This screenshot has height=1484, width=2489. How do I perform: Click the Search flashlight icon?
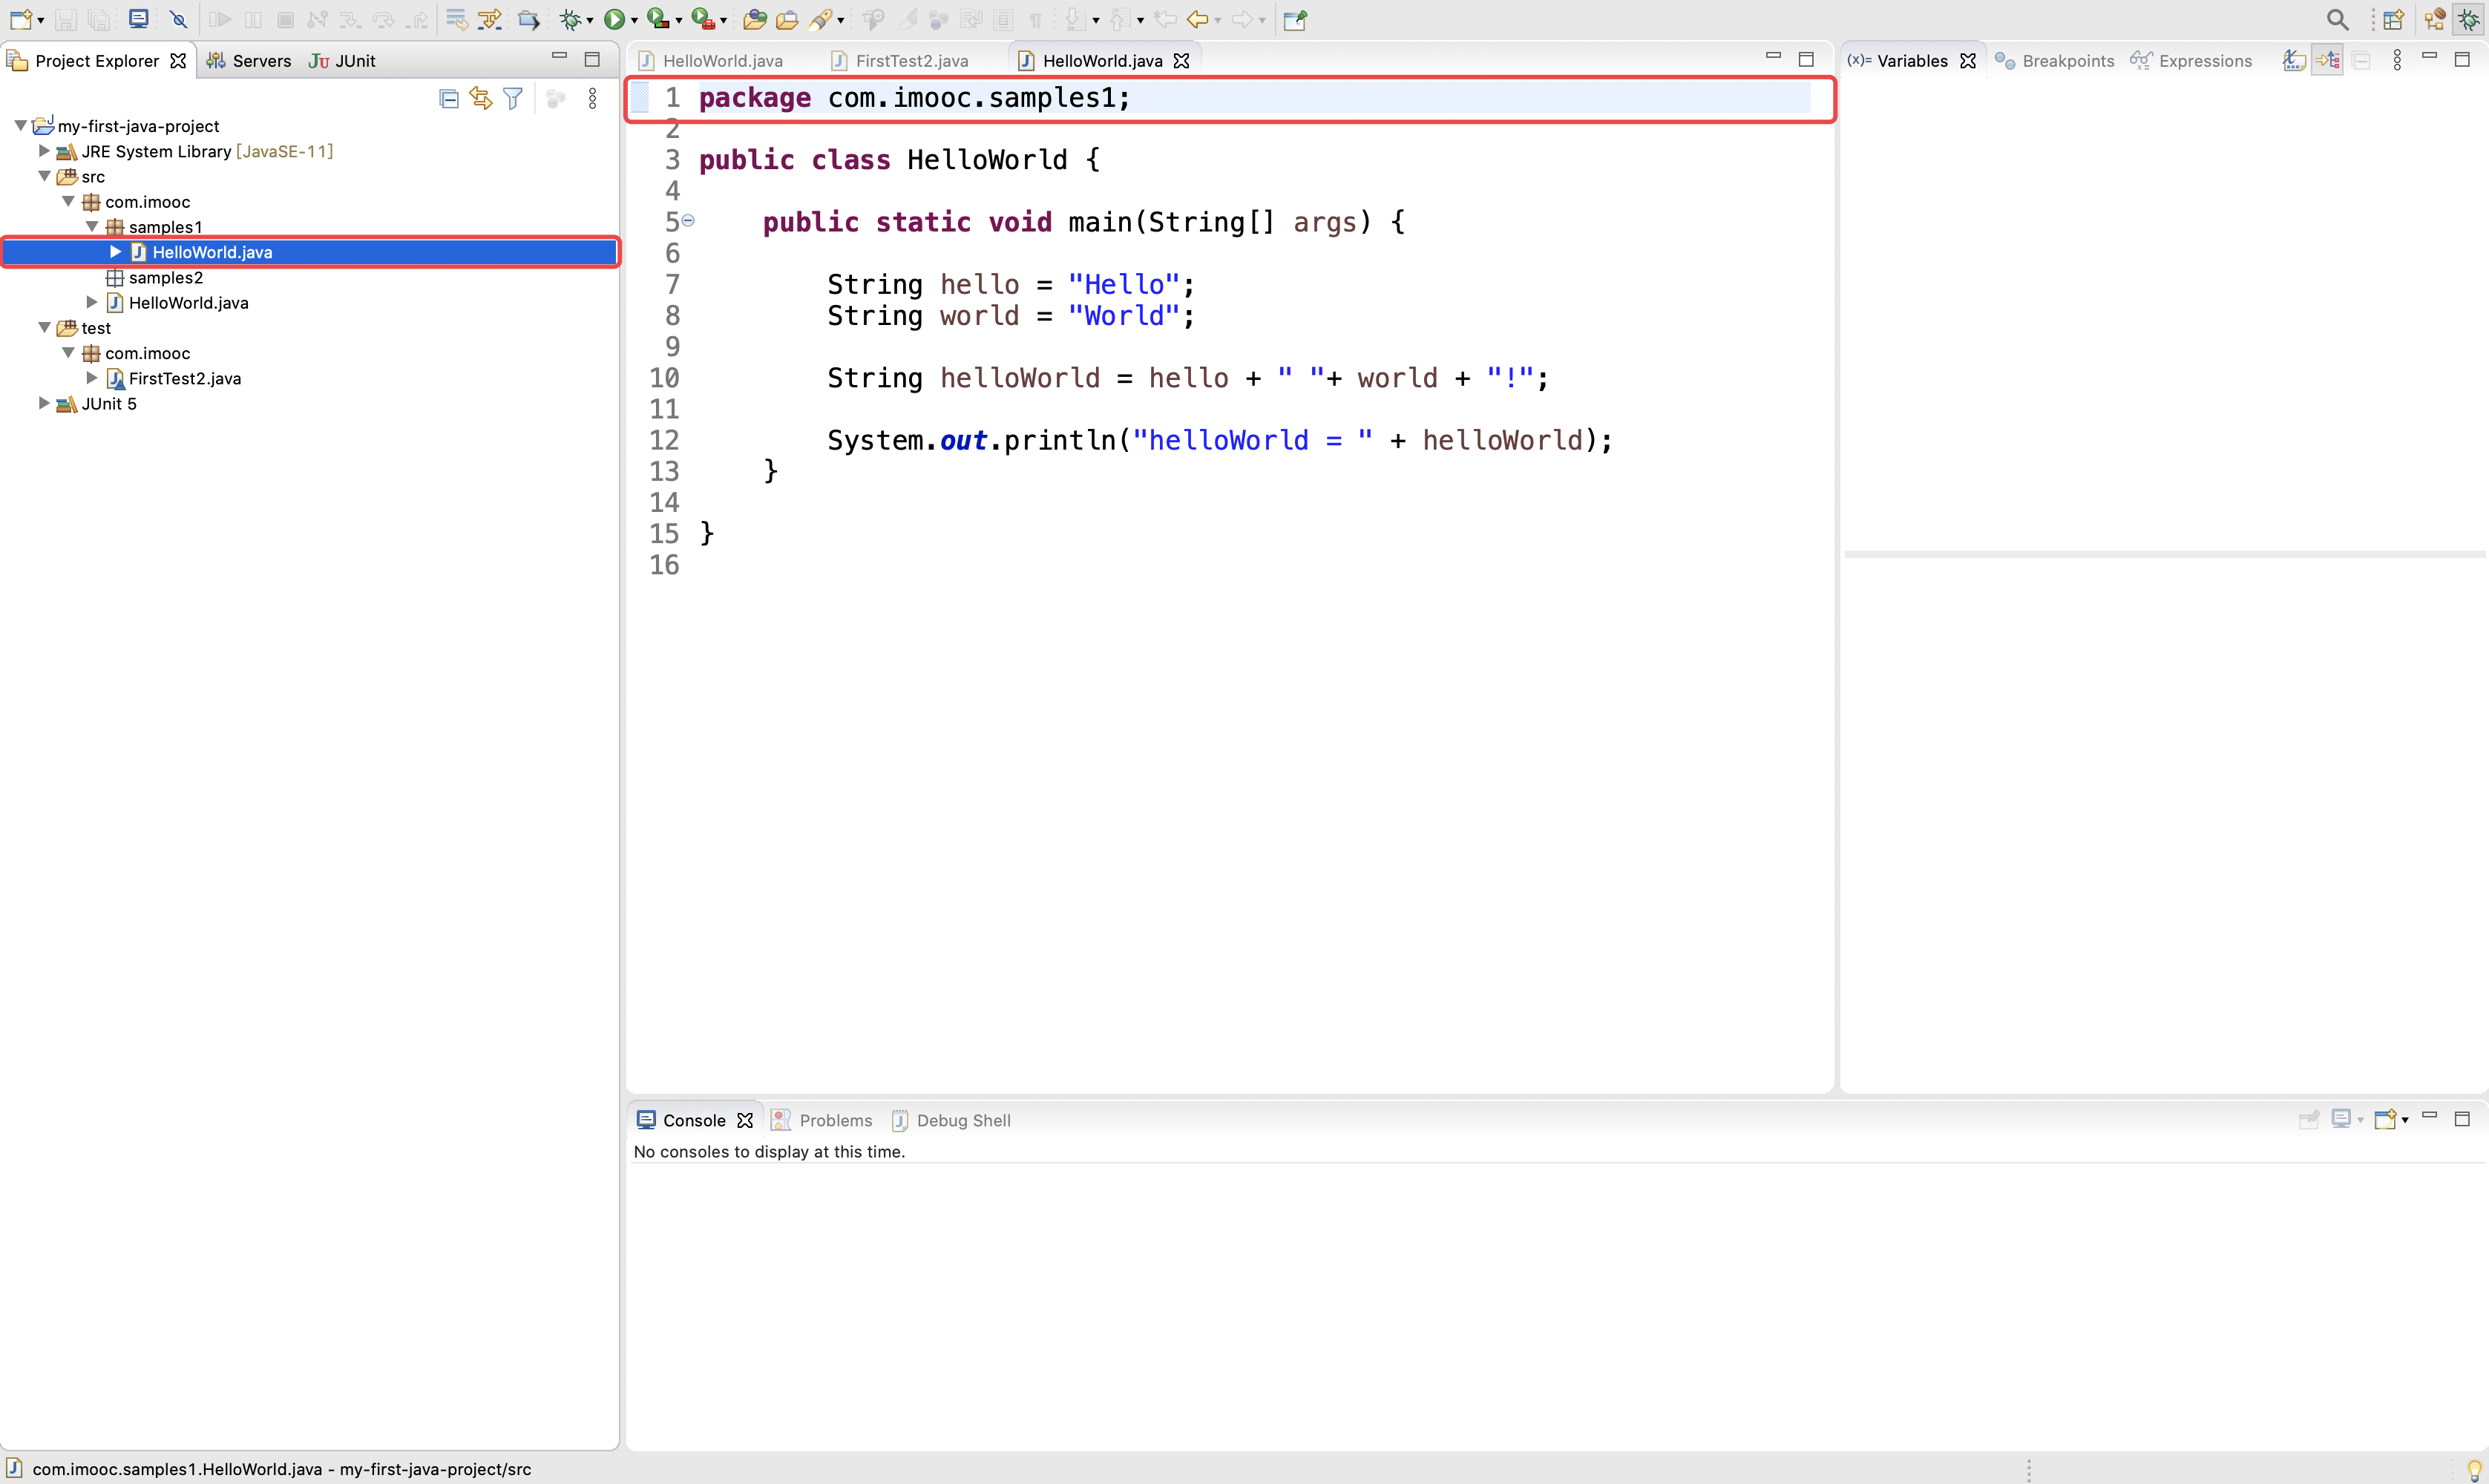(x=821, y=19)
